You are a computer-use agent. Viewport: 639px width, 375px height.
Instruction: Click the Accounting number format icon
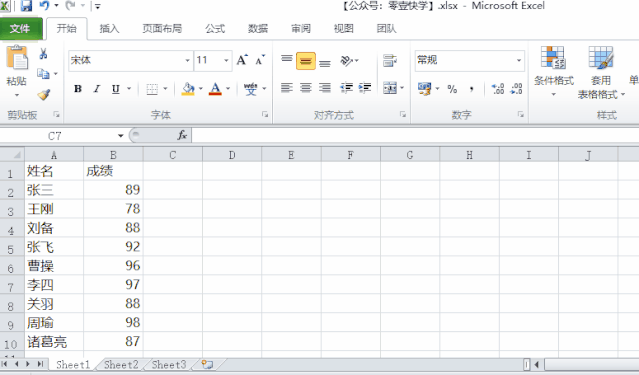pyautogui.click(x=425, y=88)
